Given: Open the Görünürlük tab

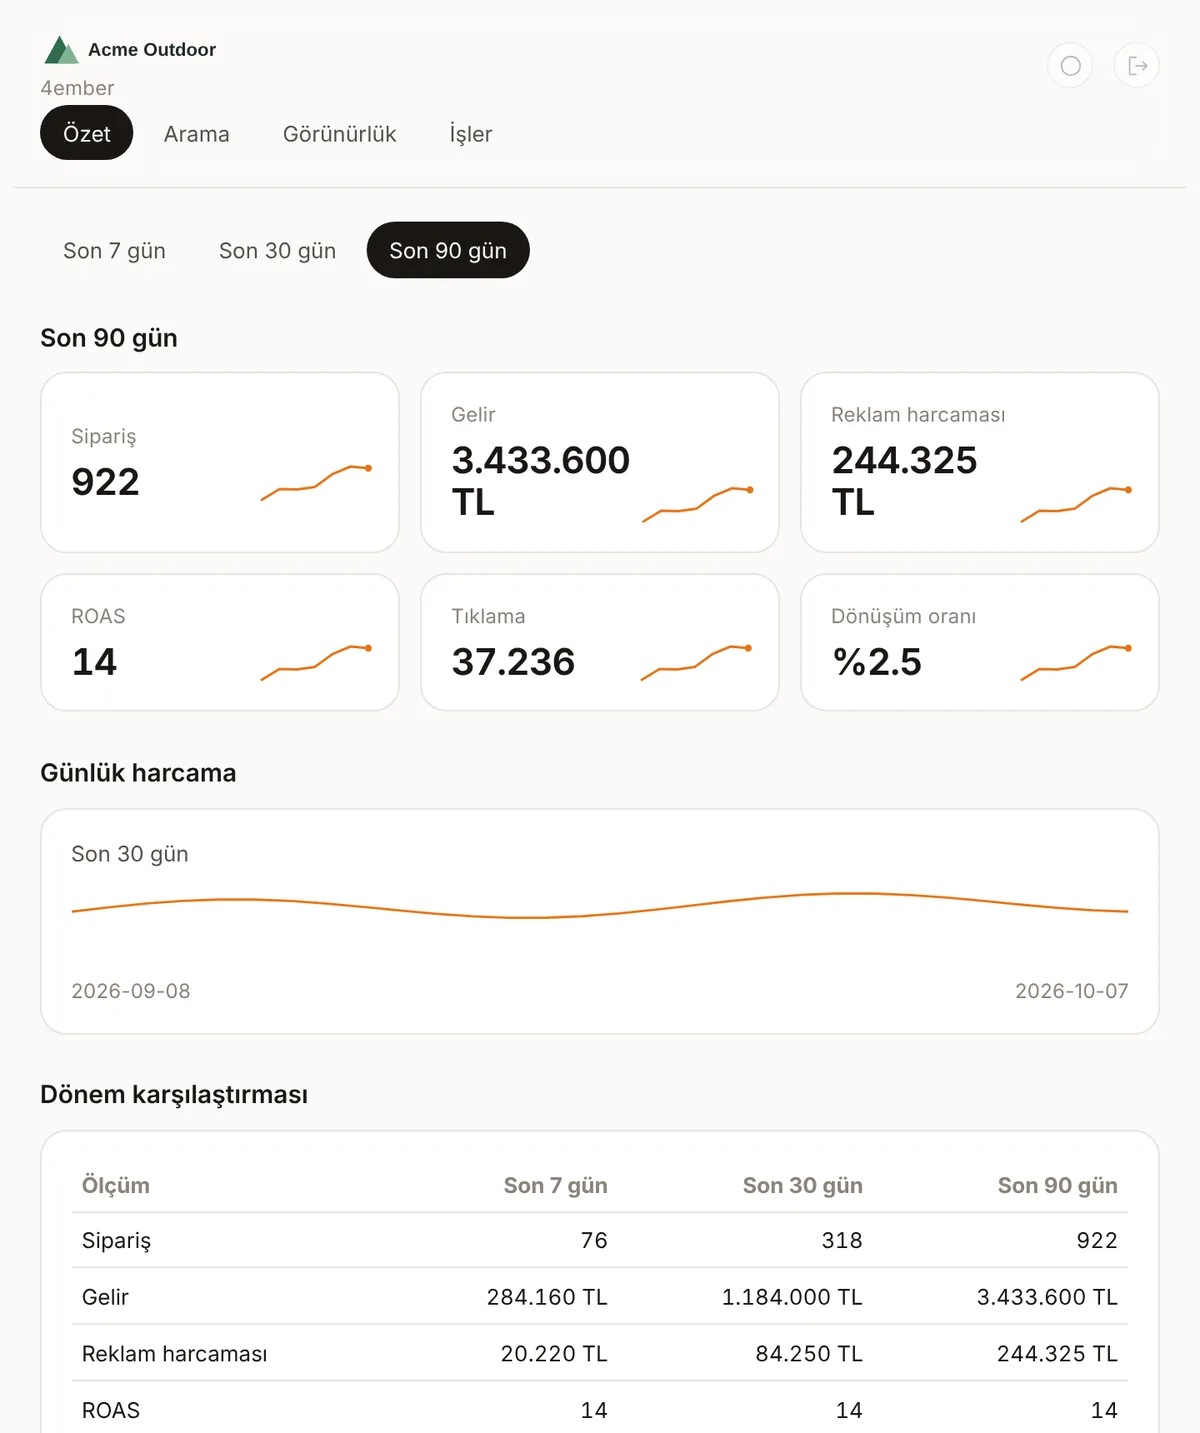Looking at the screenshot, I should (x=340, y=134).
